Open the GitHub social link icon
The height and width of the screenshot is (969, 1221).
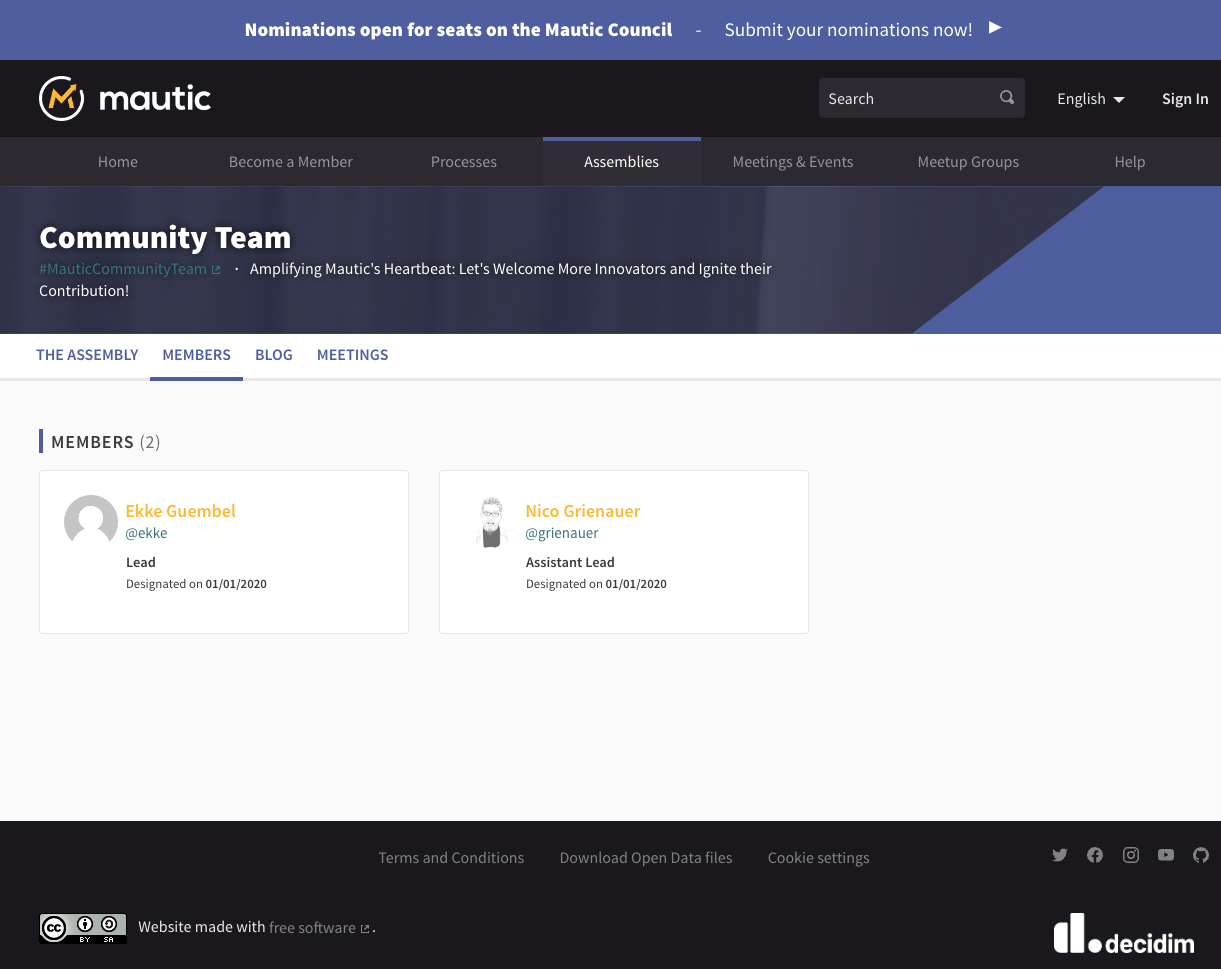(1201, 855)
